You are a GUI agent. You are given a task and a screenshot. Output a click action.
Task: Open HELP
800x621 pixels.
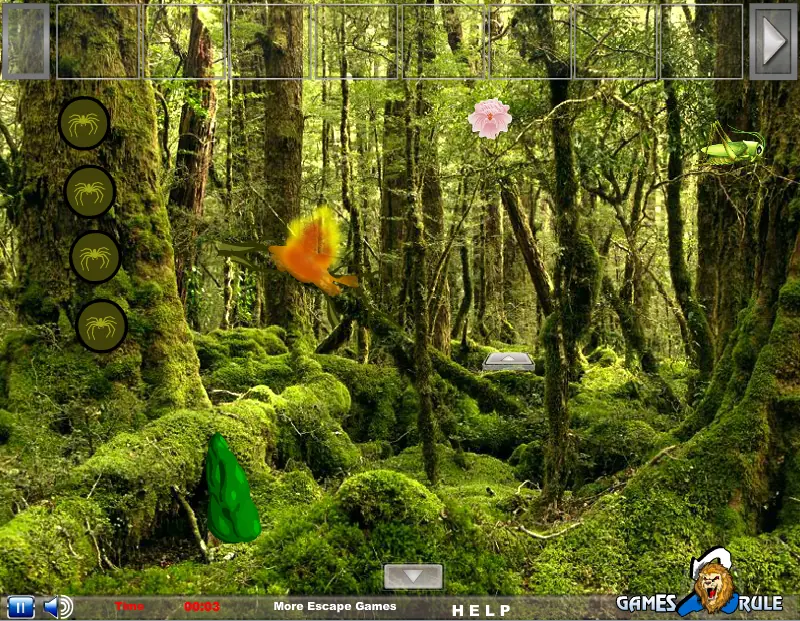click(x=481, y=610)
